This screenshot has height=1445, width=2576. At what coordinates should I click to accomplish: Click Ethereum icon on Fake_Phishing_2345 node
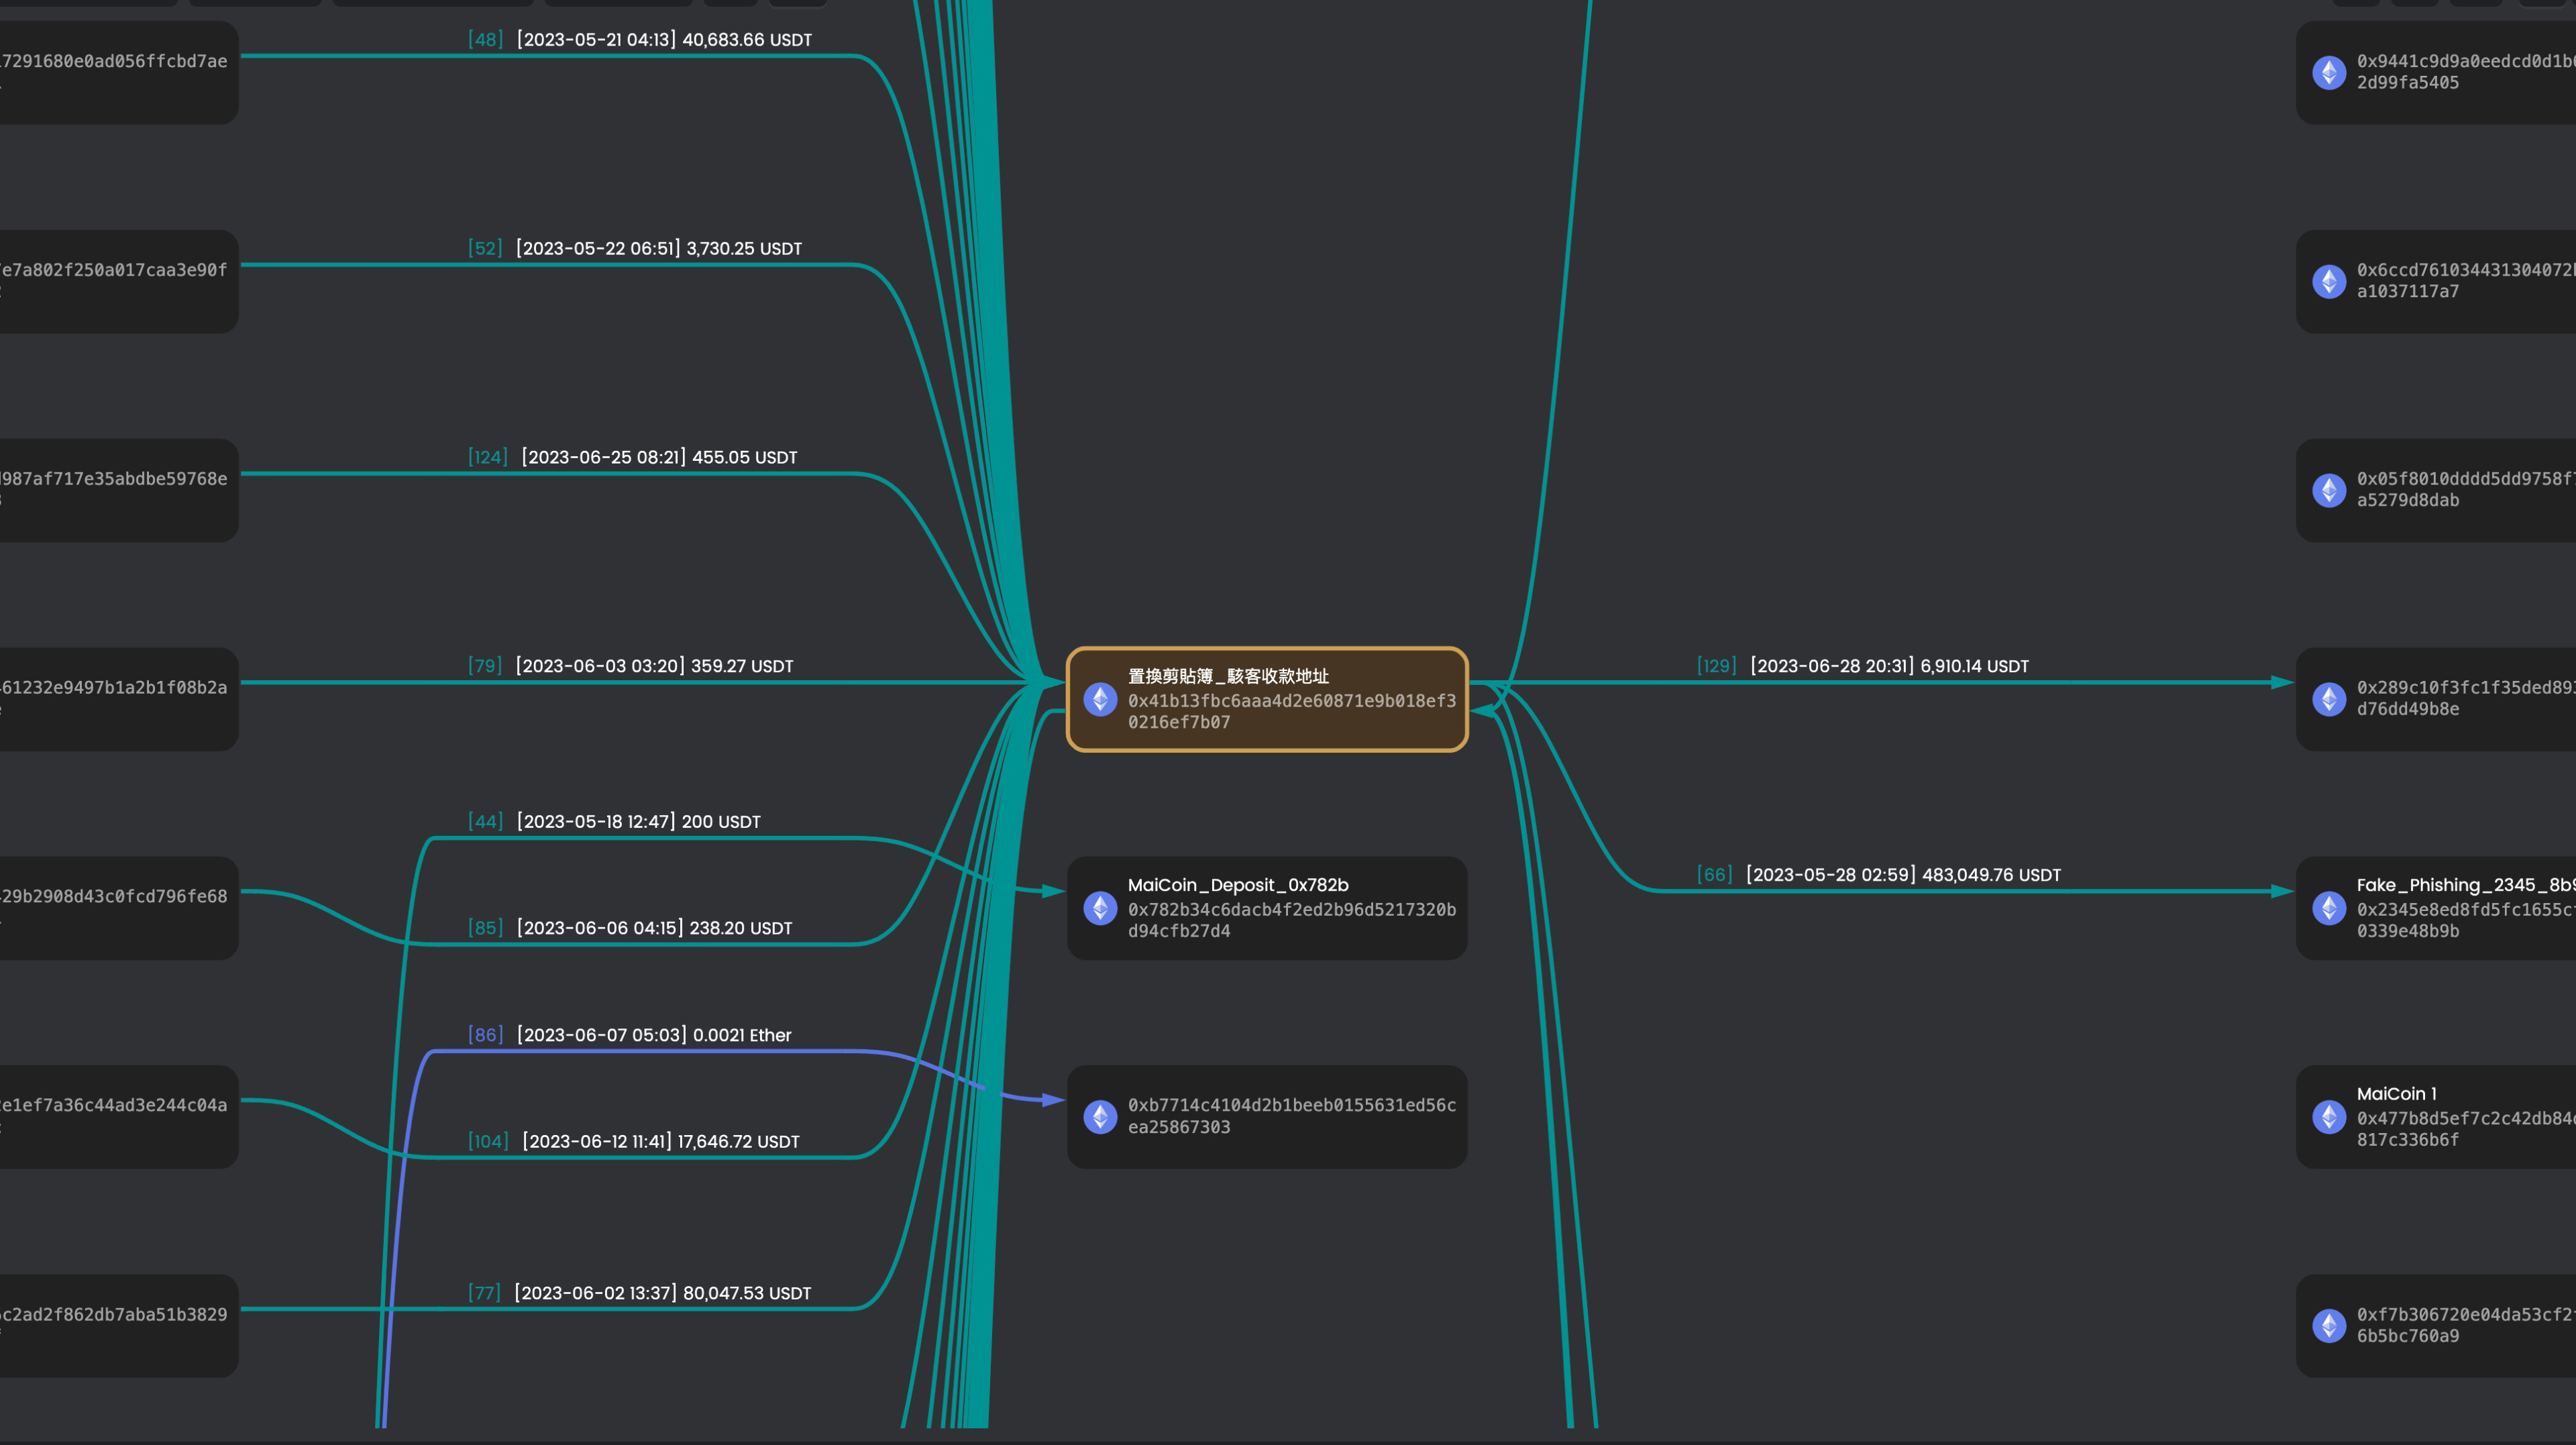pos(2329,908)
